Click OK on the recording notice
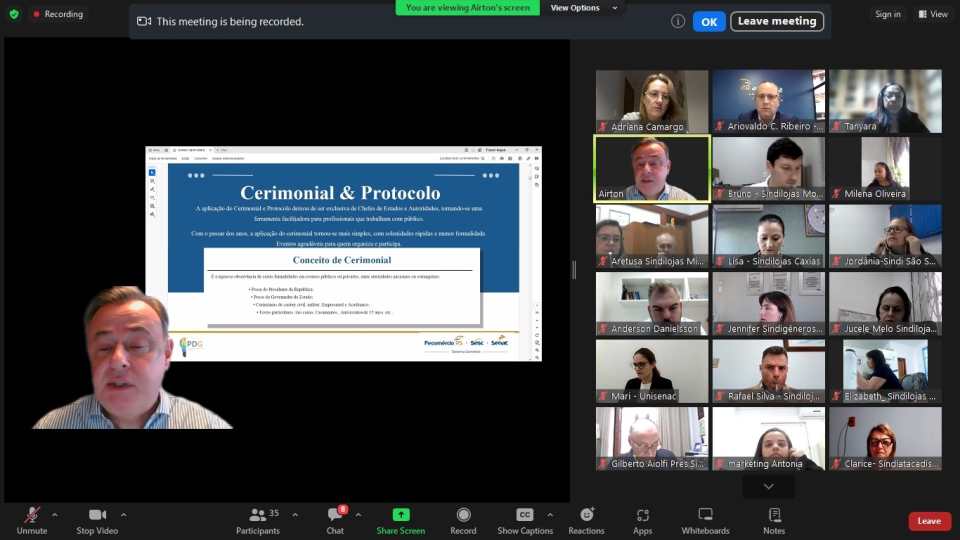This screenshot has height=540, width=960. click(x=709, y=21)
